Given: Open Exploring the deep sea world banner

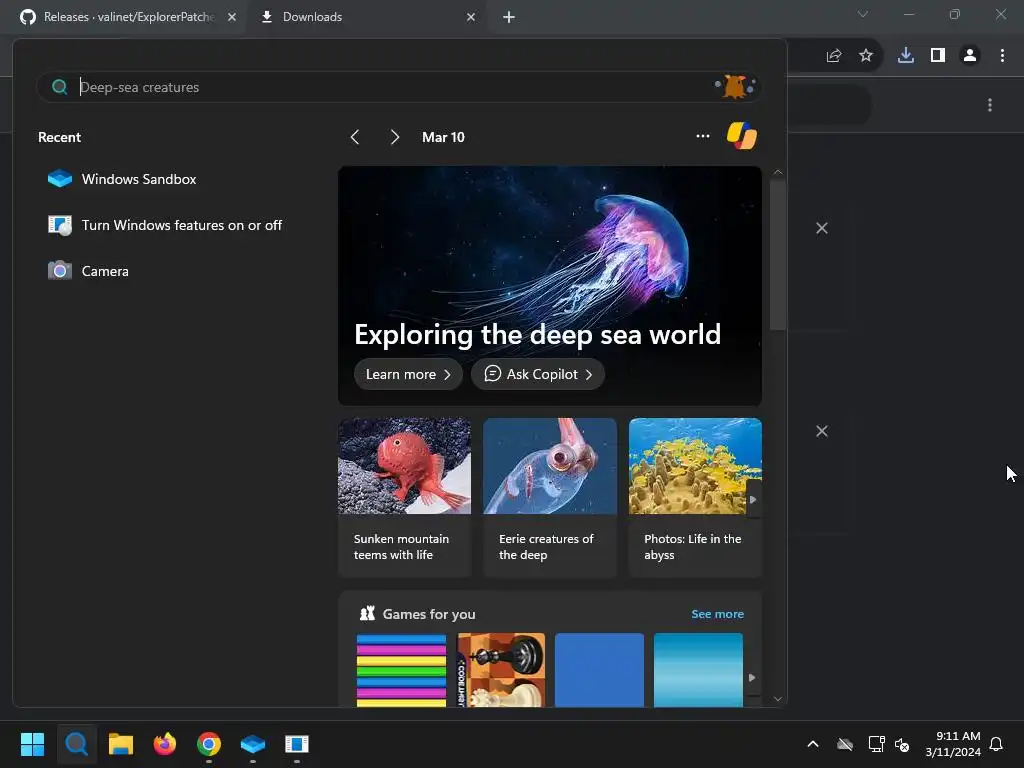Looking at the screenshot, I should (x=550, y=285).
